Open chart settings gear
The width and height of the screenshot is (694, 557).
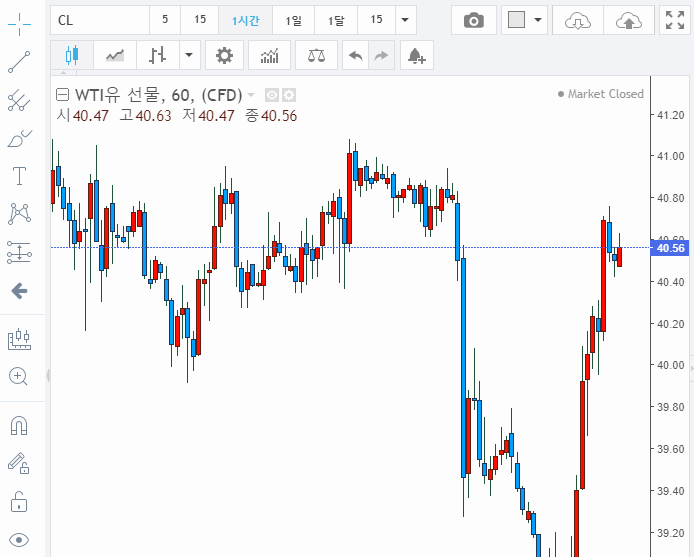point(224,55)
